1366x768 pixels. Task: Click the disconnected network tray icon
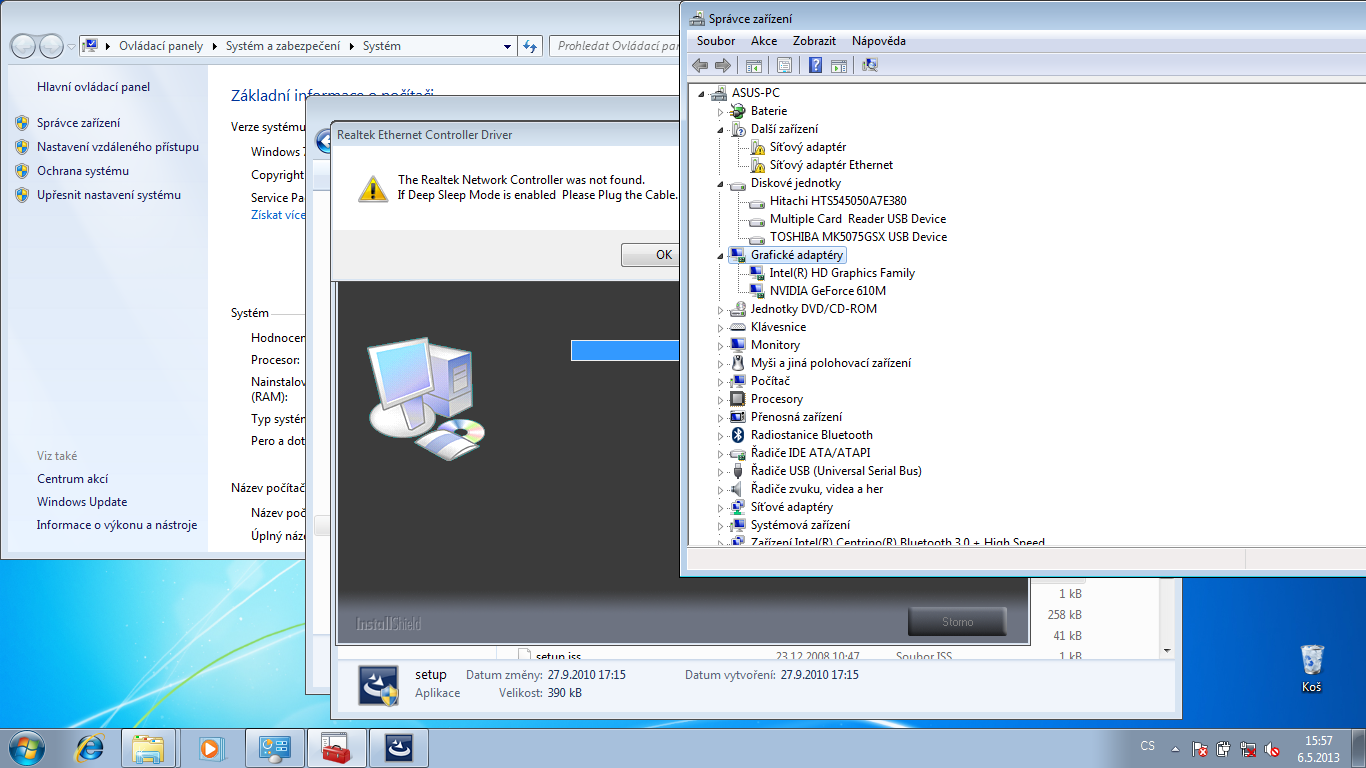pyautogui.click(x=1248, y=748)
